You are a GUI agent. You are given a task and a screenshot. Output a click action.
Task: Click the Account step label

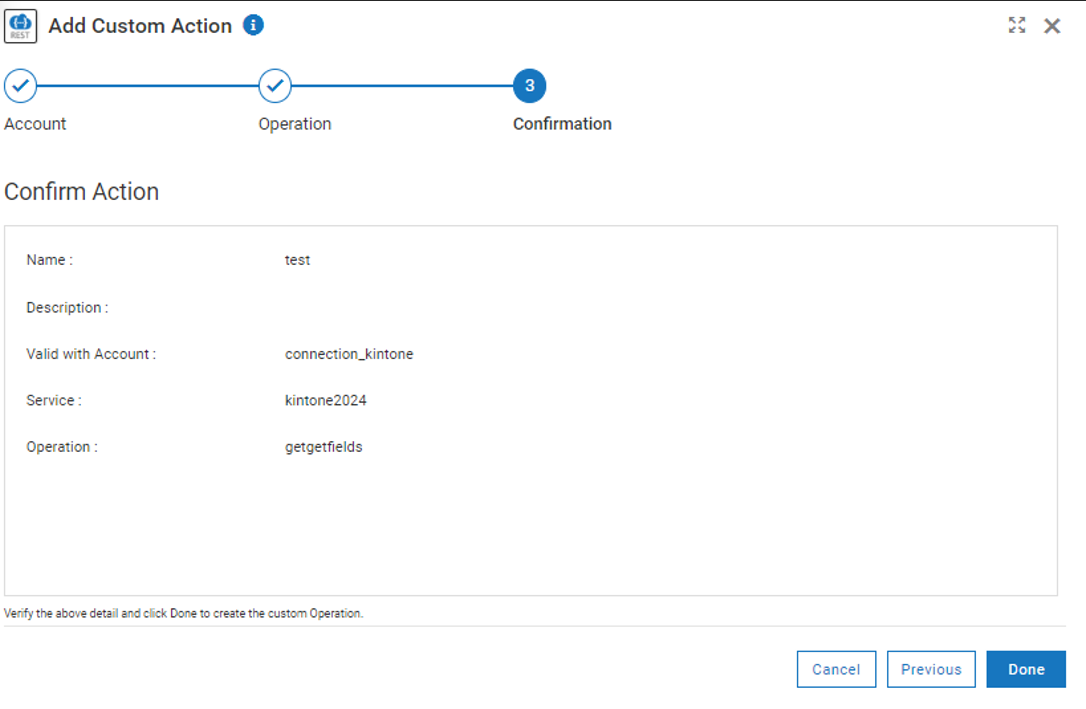click(x=35, y=124)
